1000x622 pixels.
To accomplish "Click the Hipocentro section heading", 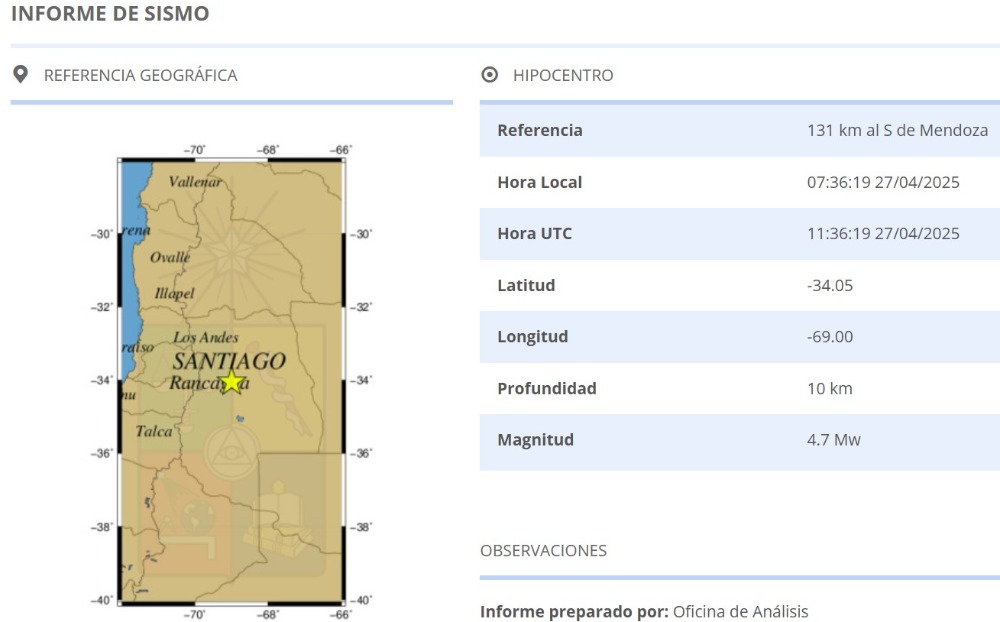I will [x=563, y=75].
